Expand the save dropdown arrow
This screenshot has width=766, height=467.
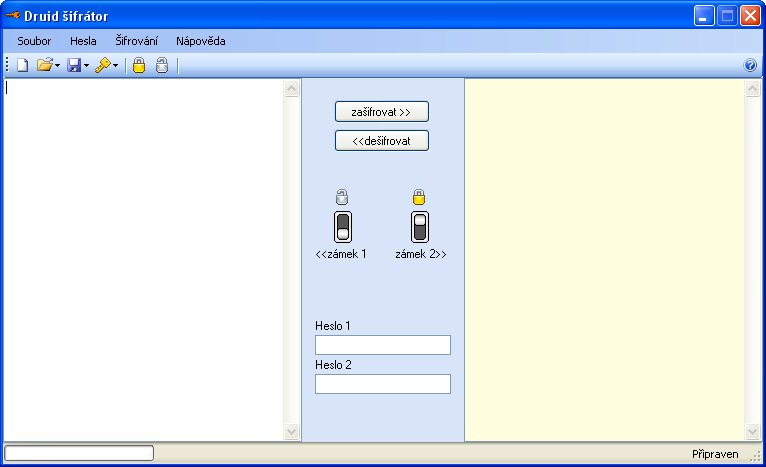click(x=86, y=65)
